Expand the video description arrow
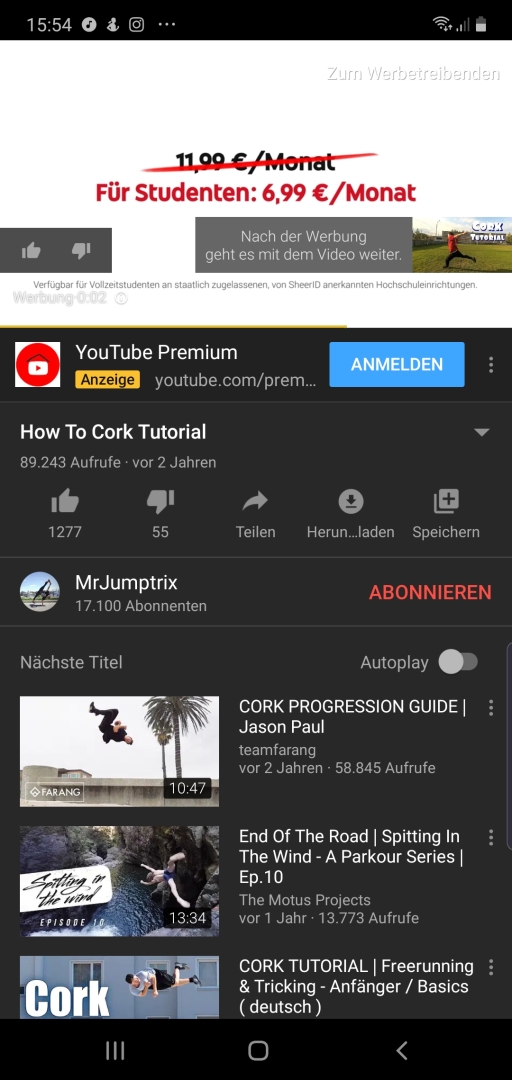Image resolution: width=512 pixels, height=1080 pixels. (x=482, y=433)
